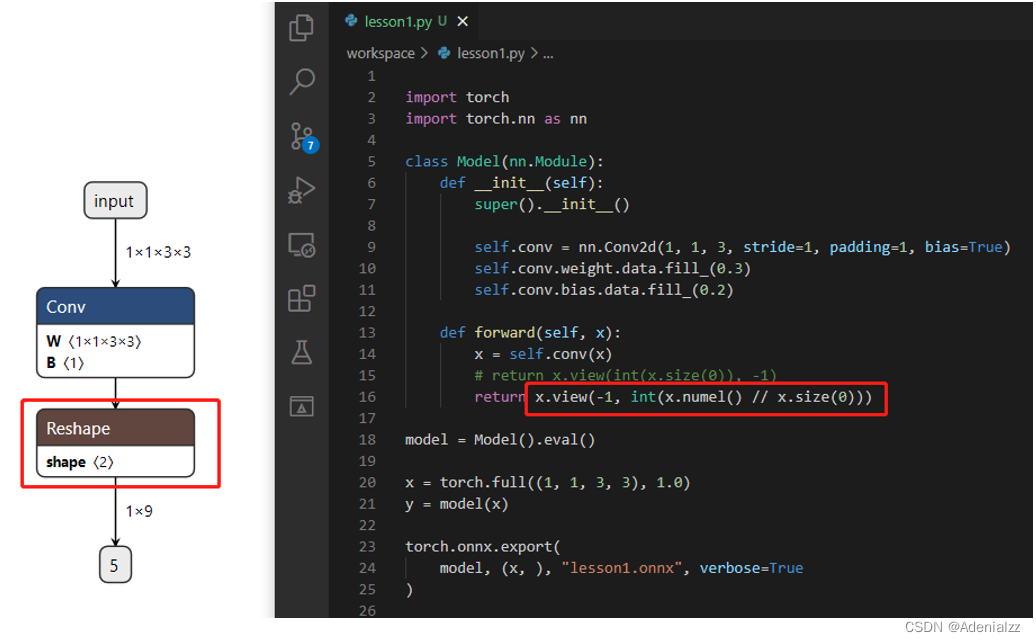Click 'def forward(self, x):' line
This screenshot has height=642, width=1036.
[530, 333]
